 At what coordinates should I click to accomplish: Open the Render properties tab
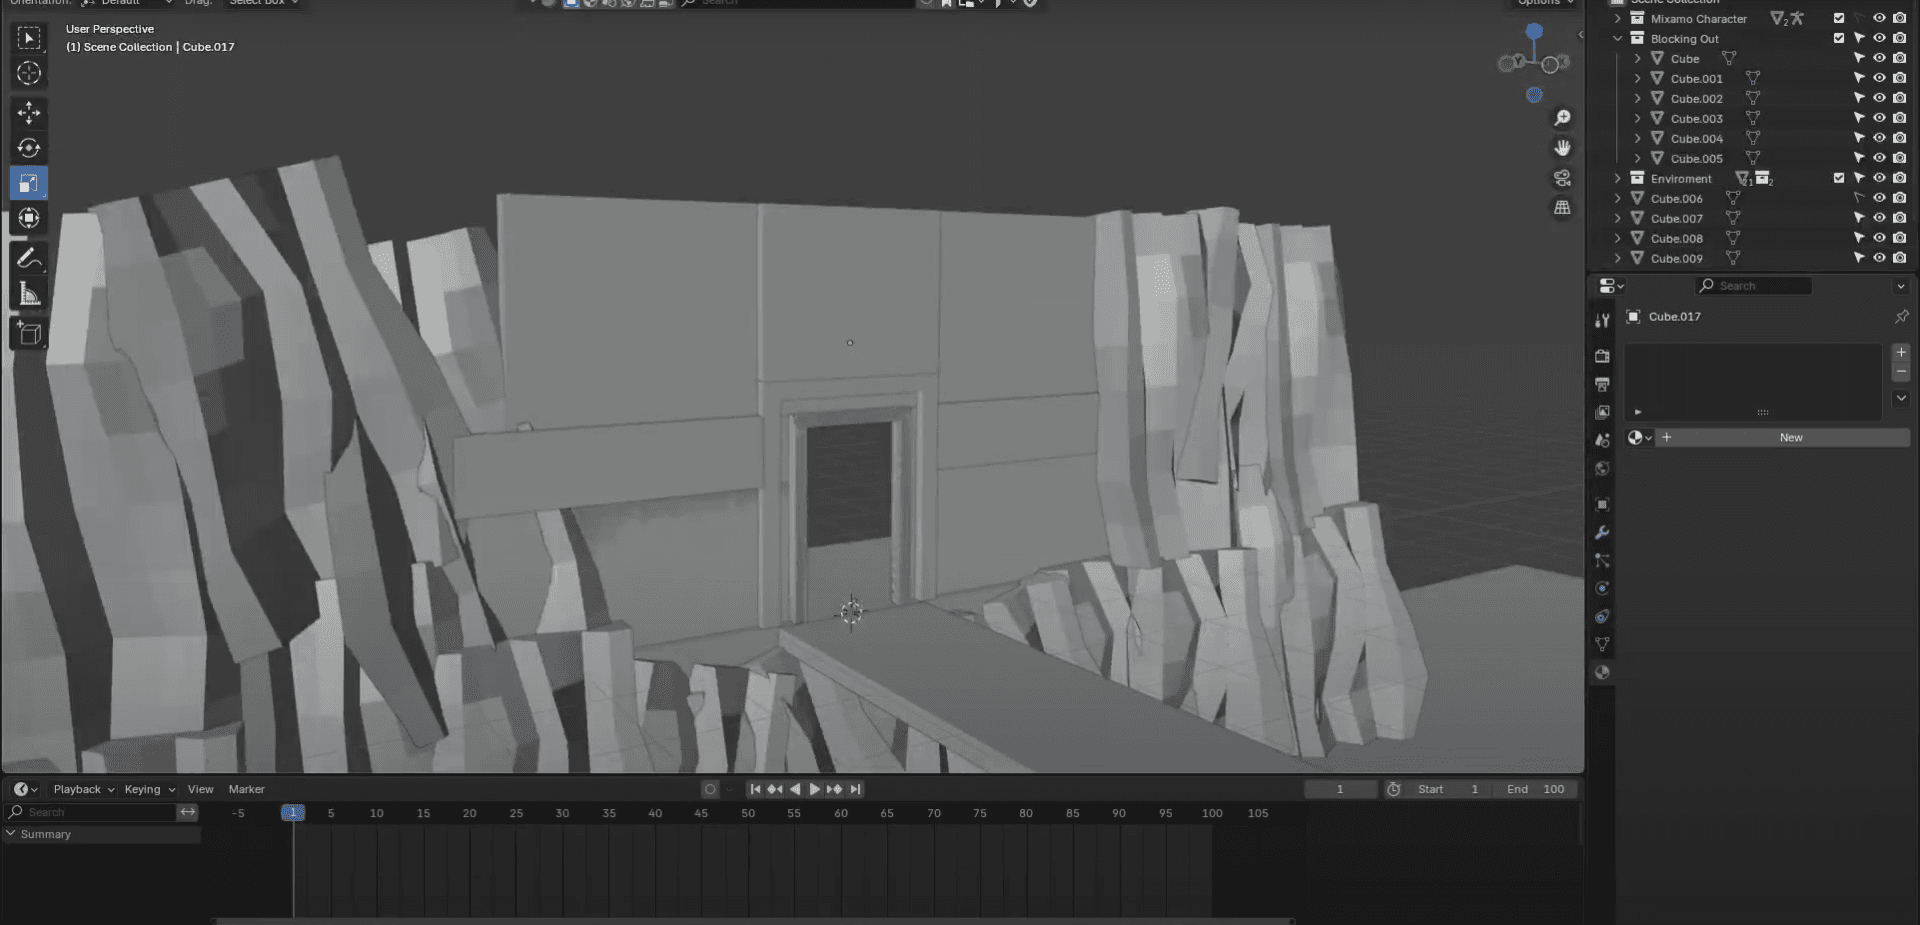point(1602,356)
